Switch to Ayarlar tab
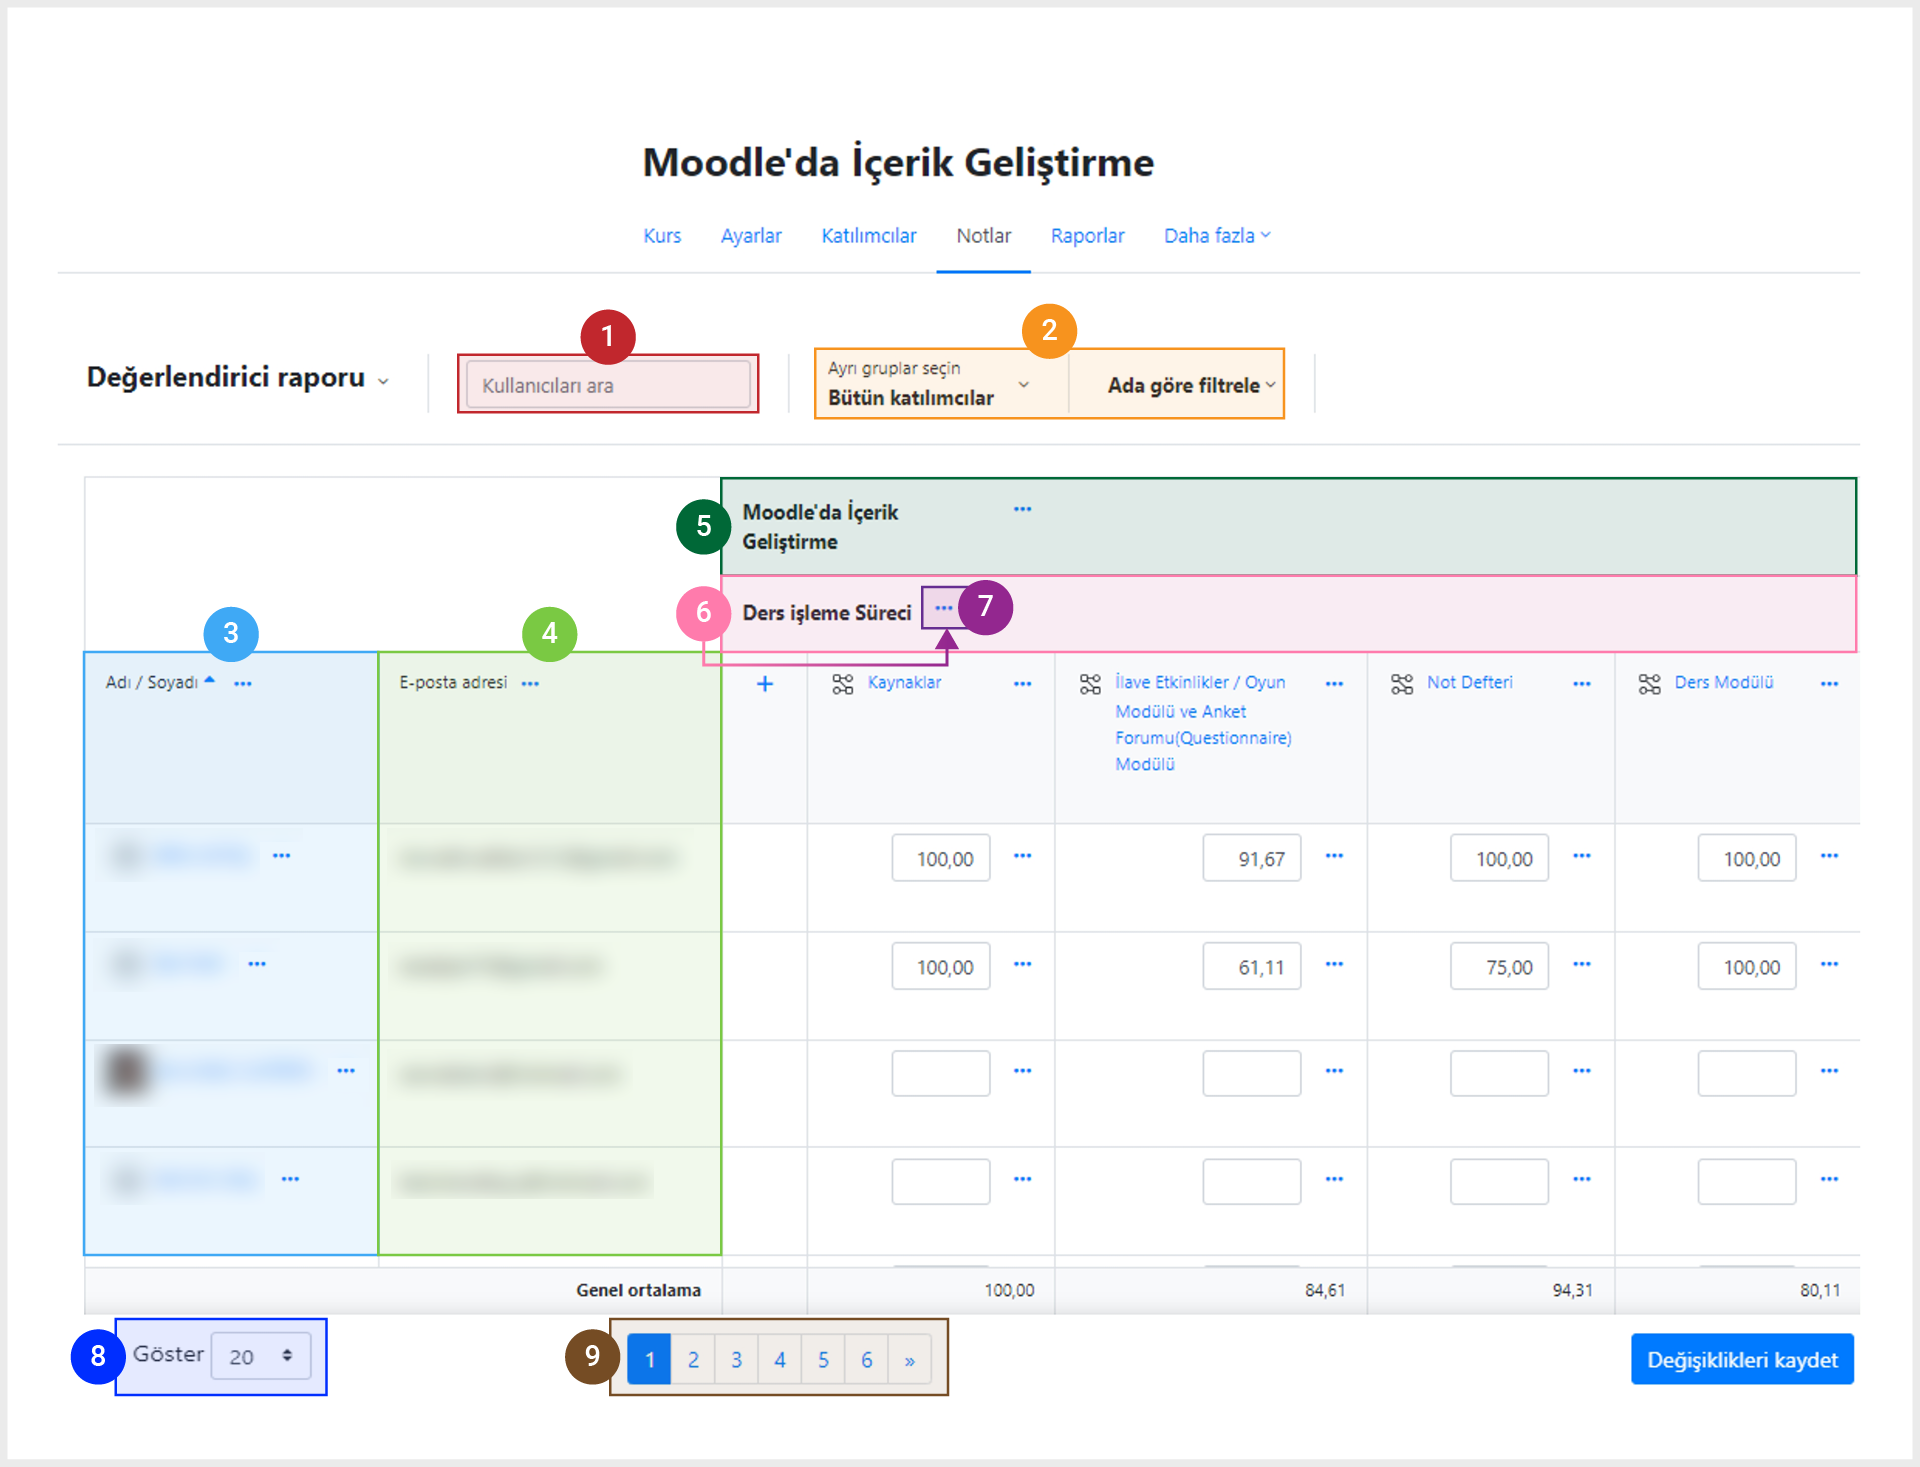This screenshot has height=1467, width=1920. coord(751,236)
